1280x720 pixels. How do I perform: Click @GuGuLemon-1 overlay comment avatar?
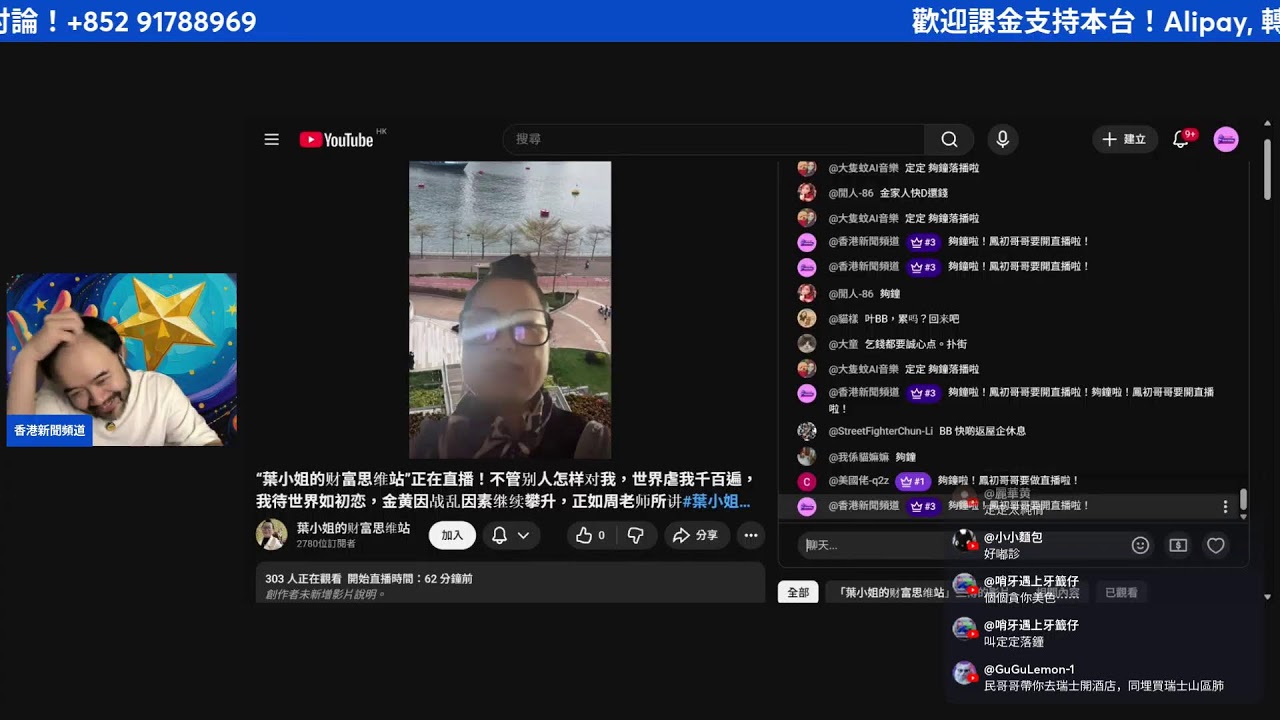[x=964, y=673]
